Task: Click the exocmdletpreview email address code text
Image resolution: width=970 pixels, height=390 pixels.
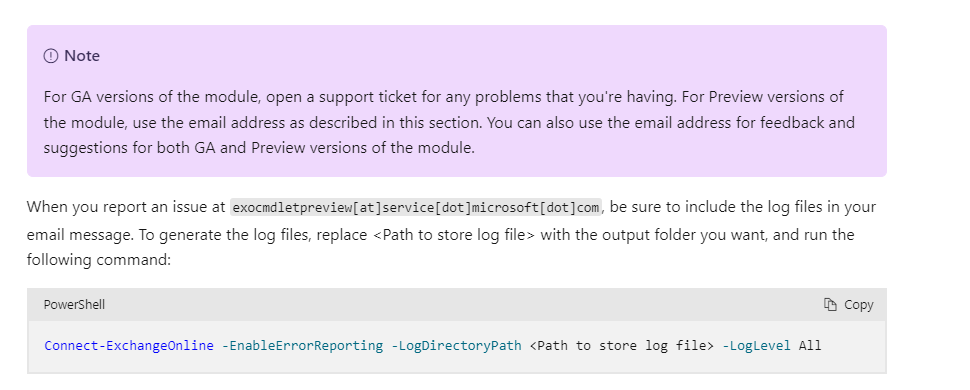Action: click(416, 207)
